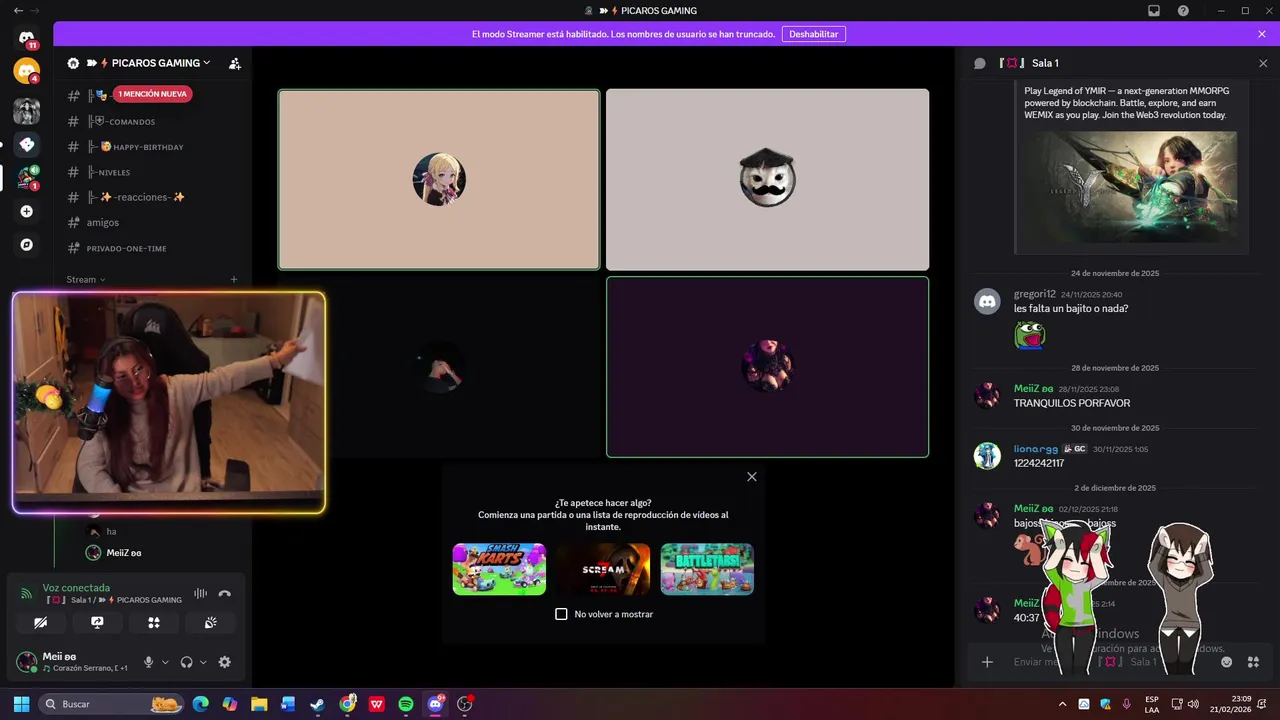Select the mustache avatar video tile
The width and height of the screenshot is (1280, 720).
(x=767, y=180)
